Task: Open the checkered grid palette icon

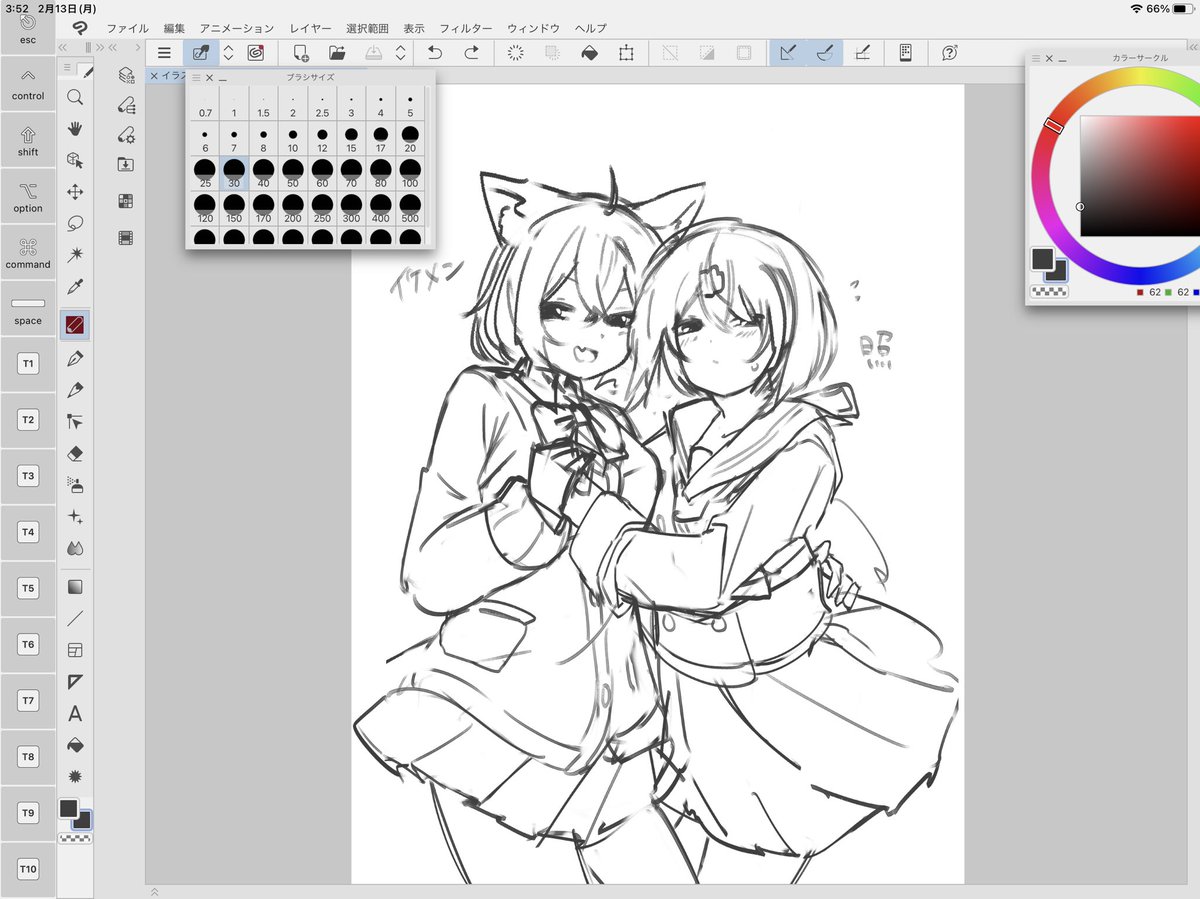Action: click(126, 201)
